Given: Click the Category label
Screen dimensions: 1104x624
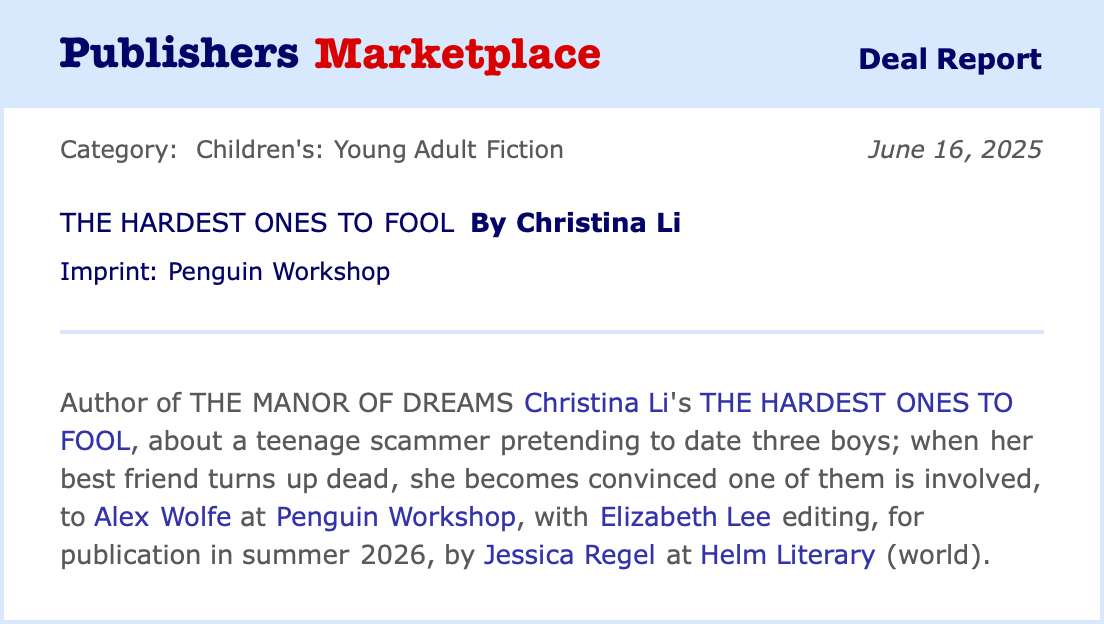Looking at the screenshot, I should 118,150.
